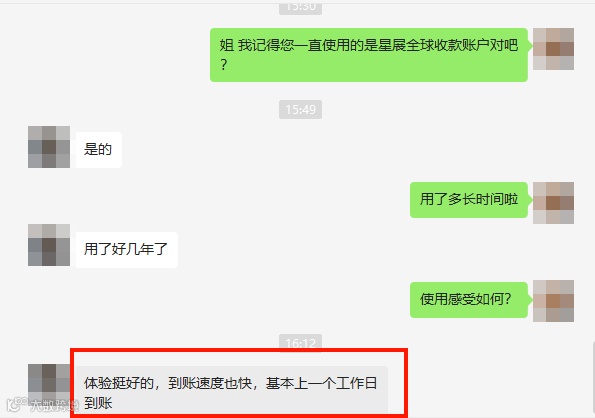Click the 16:12 timestamp label

[x=301, y=343]
